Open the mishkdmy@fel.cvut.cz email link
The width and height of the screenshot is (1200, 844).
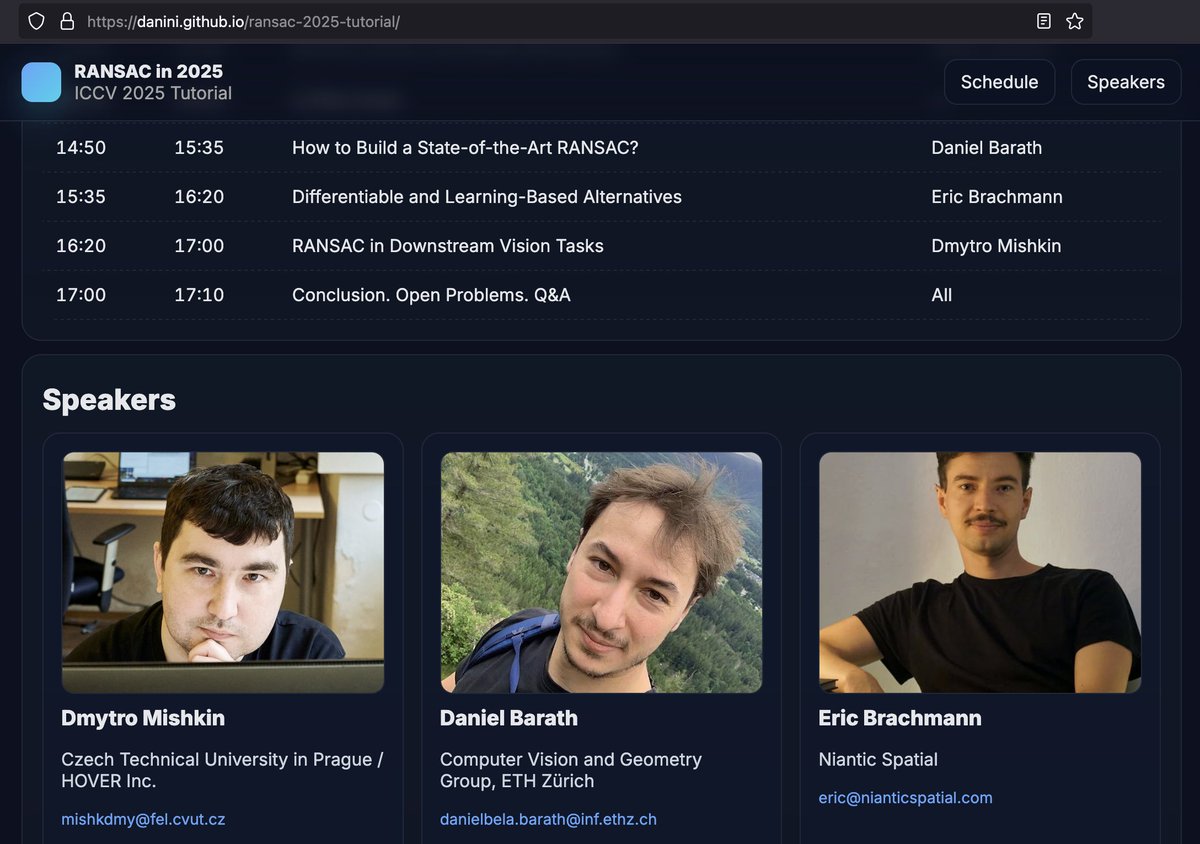point(144,818)
